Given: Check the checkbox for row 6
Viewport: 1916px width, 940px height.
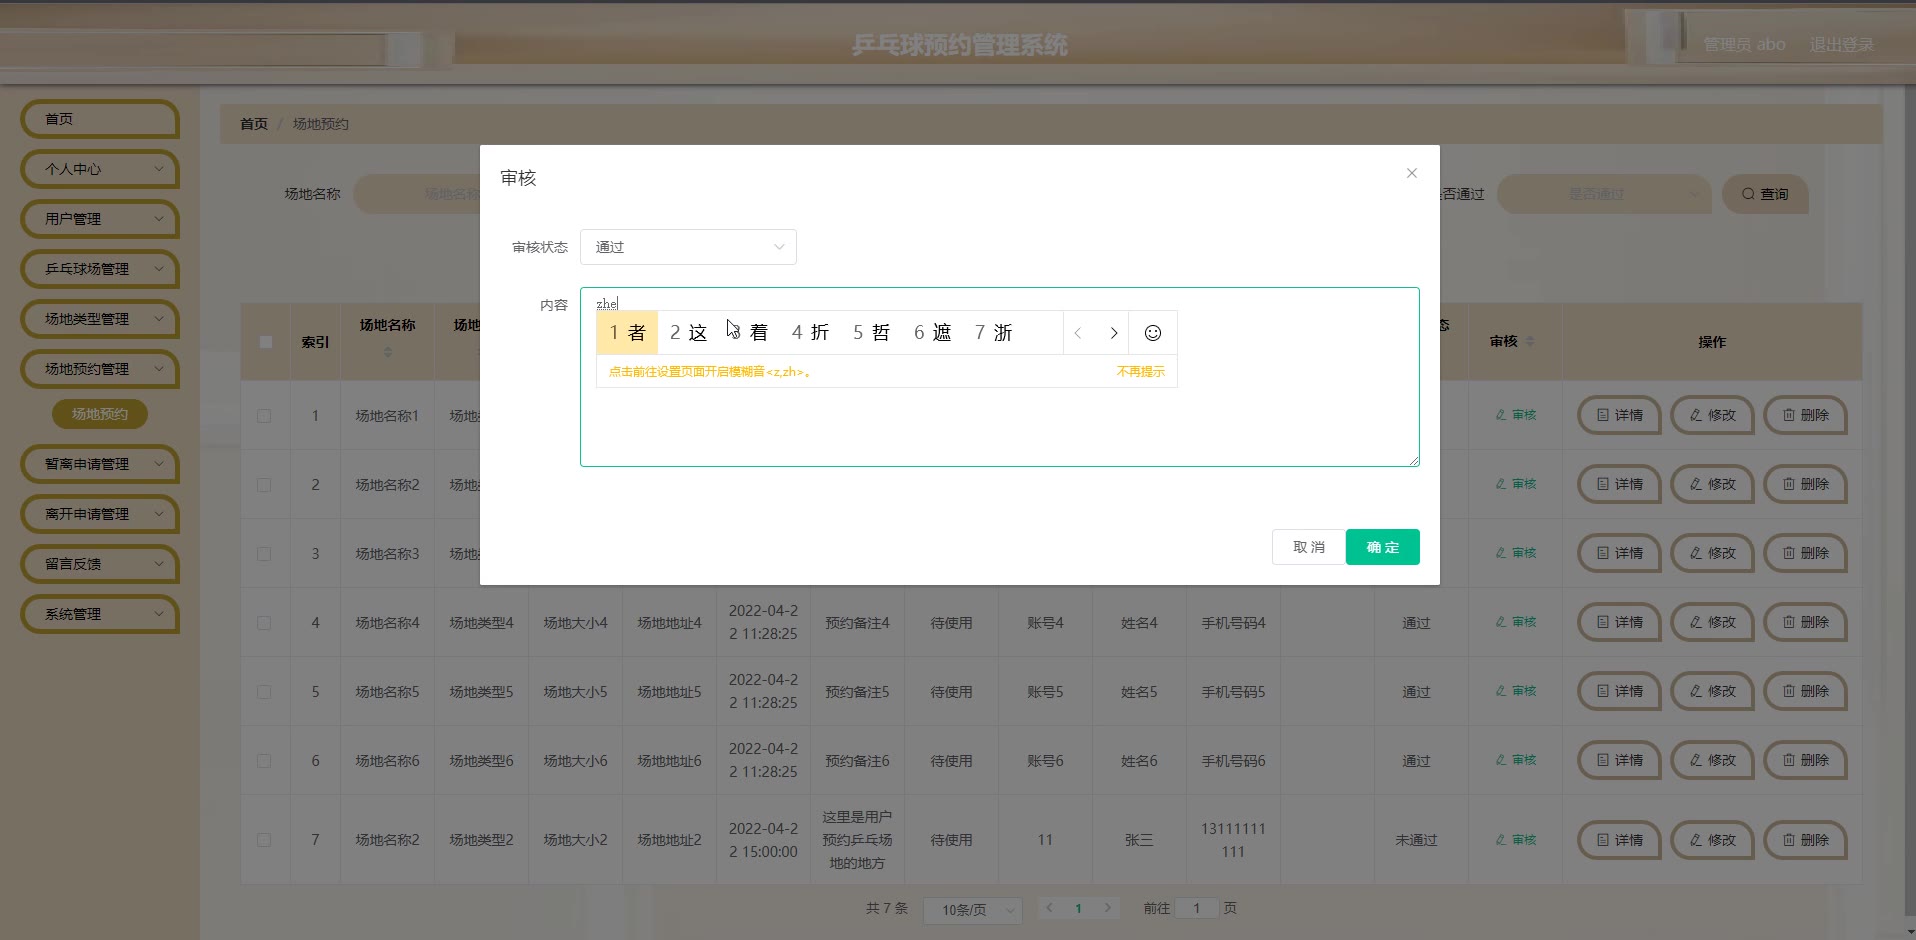Looking at the screenshot, I should point(264,761).
